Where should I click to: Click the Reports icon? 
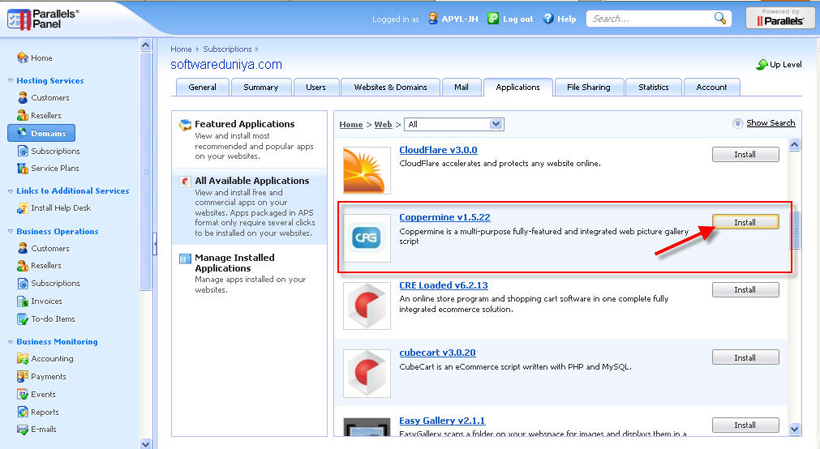tap(22, 412)
